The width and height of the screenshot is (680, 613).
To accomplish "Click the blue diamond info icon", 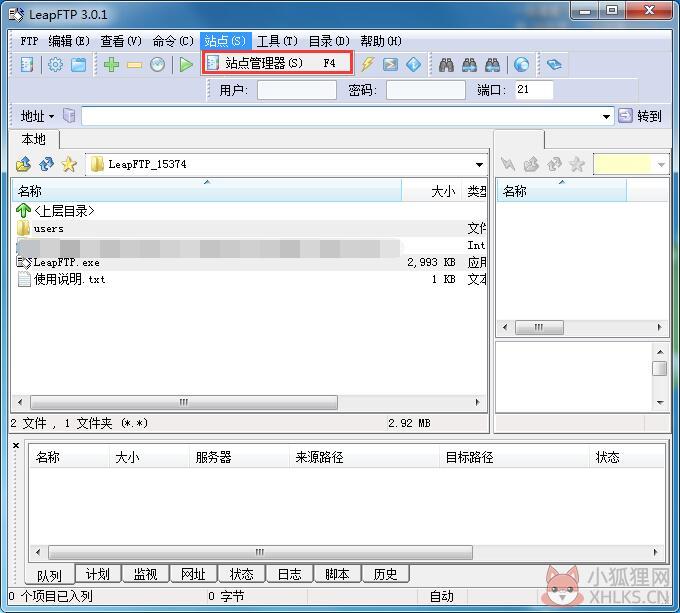I will click(413, 65).
